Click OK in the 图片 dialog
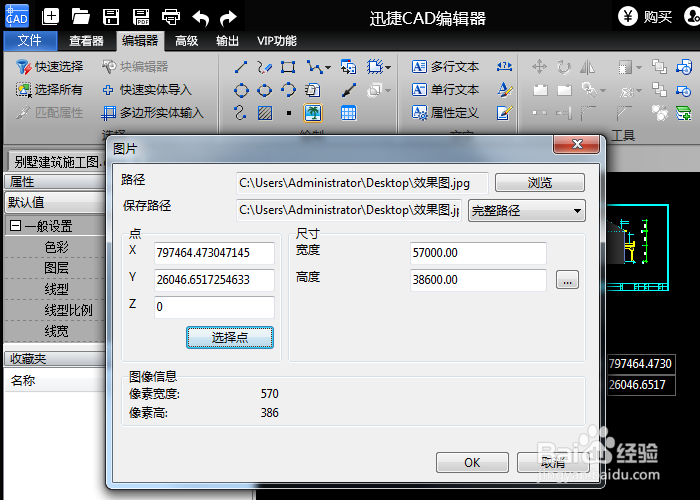 [x=472, y=462]
